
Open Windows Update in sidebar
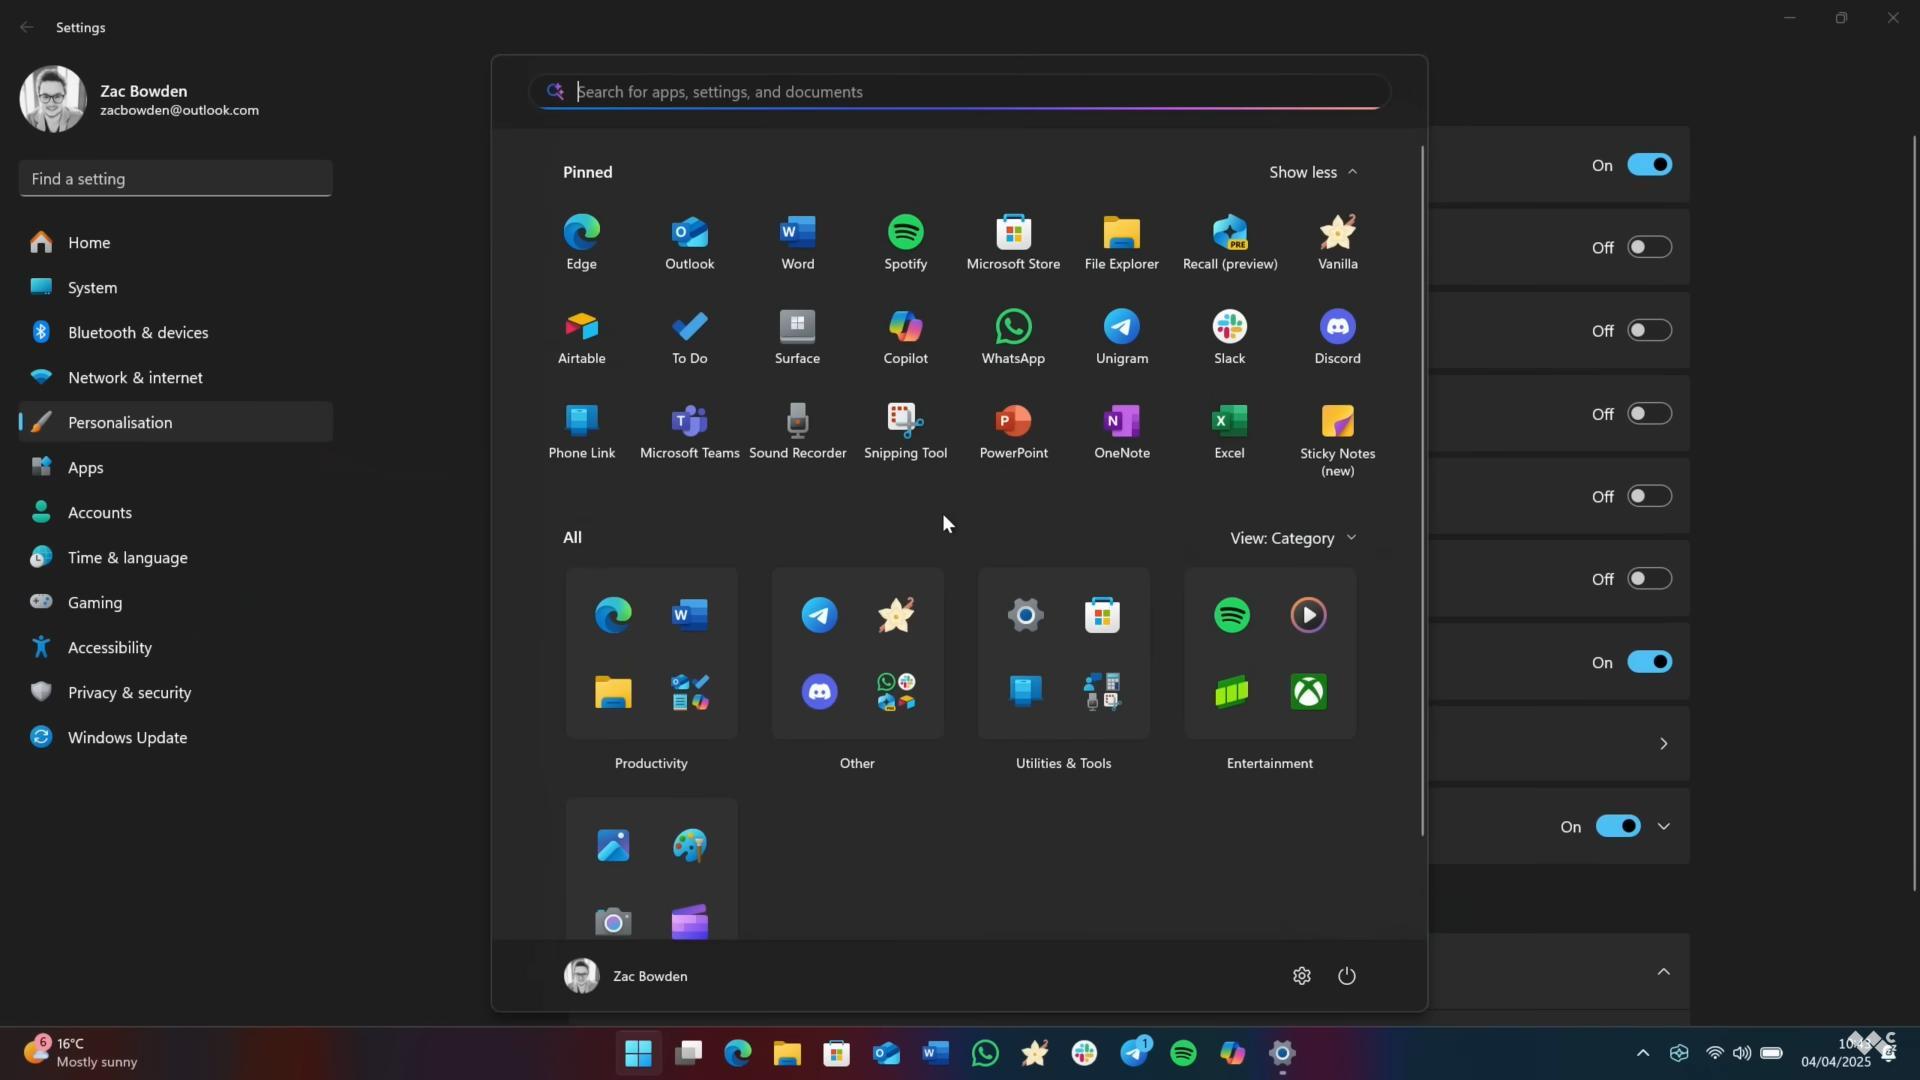pyautogui.click(x=176, y=738)
